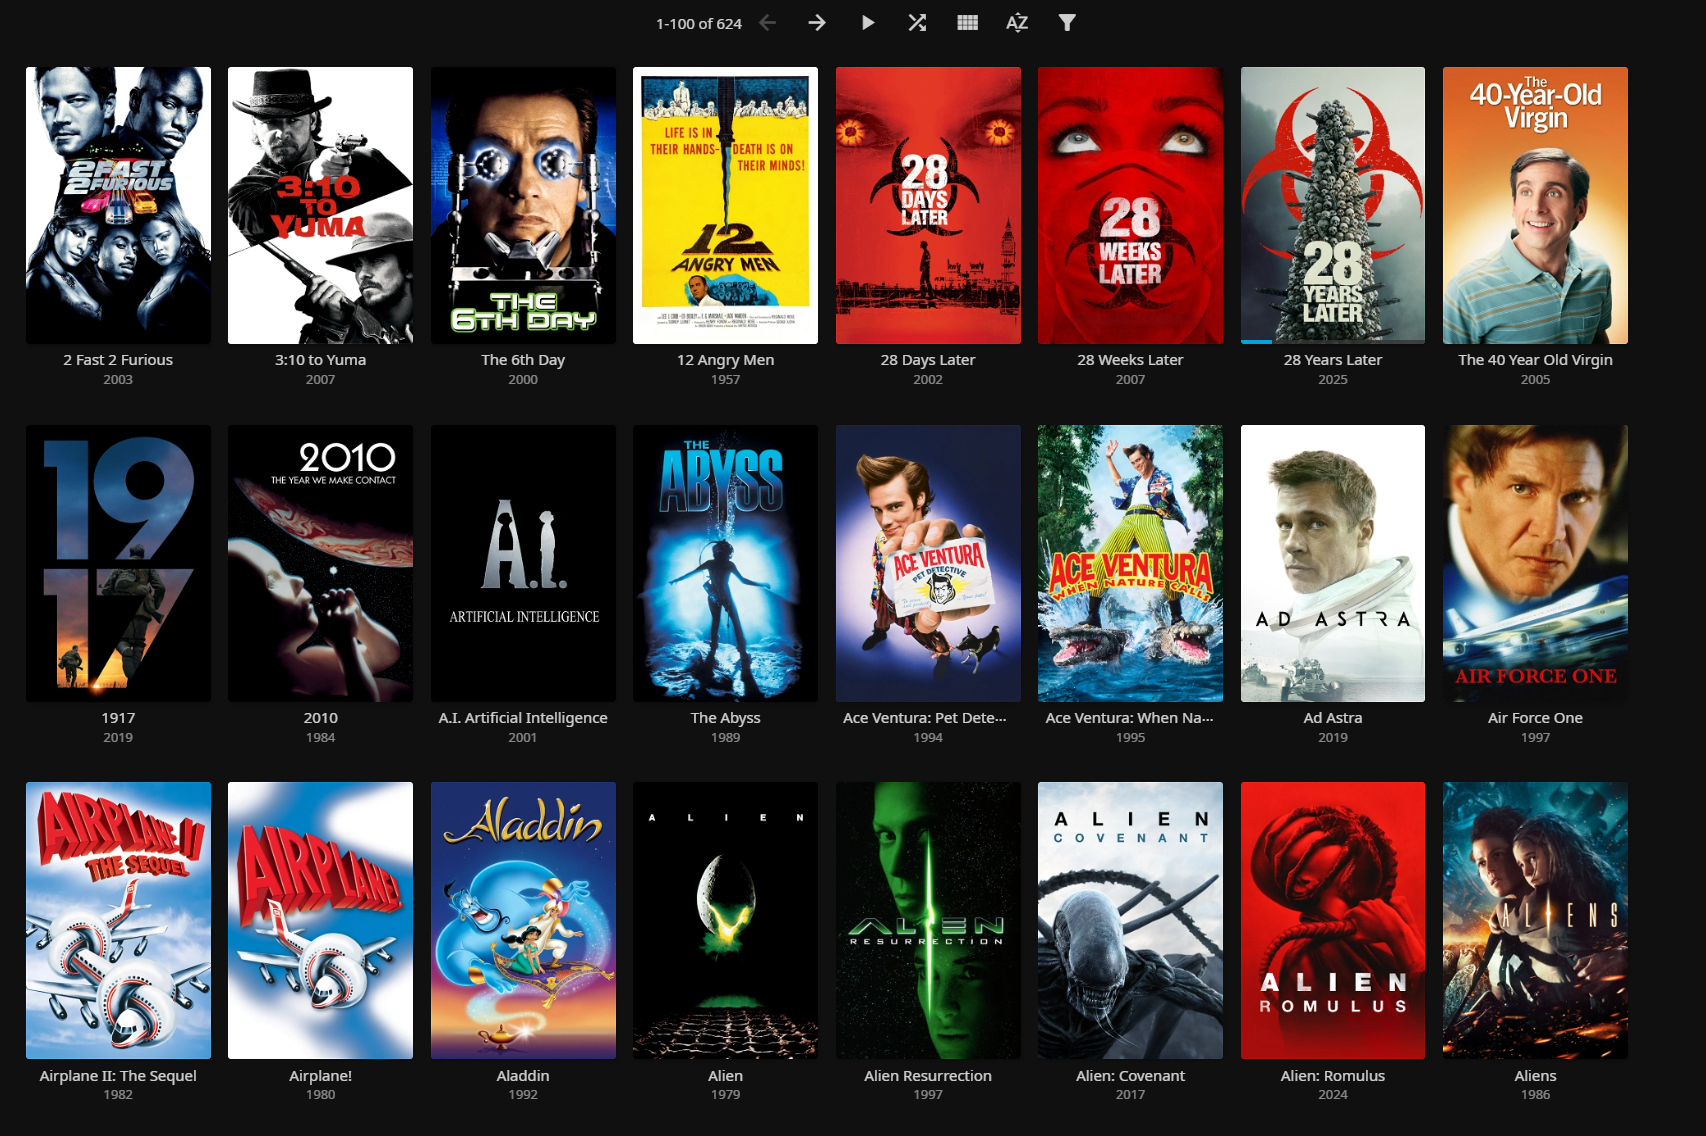Image resolution: width=1706 pixels, height=1136 pixels.
Task: Select the Alien Romulus poster
Action: 1333,920
